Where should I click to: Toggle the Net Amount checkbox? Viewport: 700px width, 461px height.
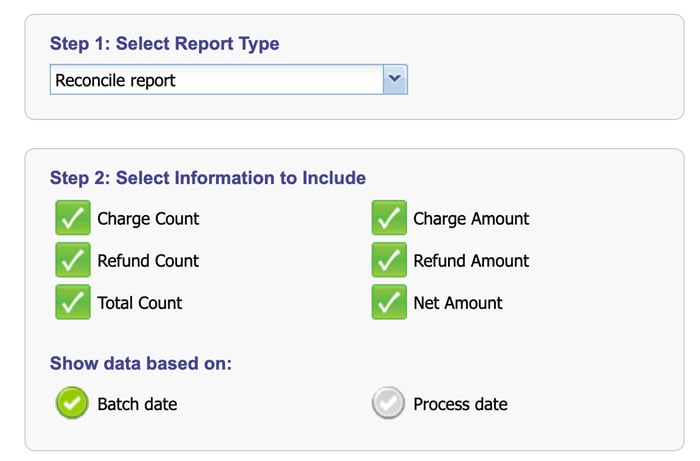click(389, 302)
